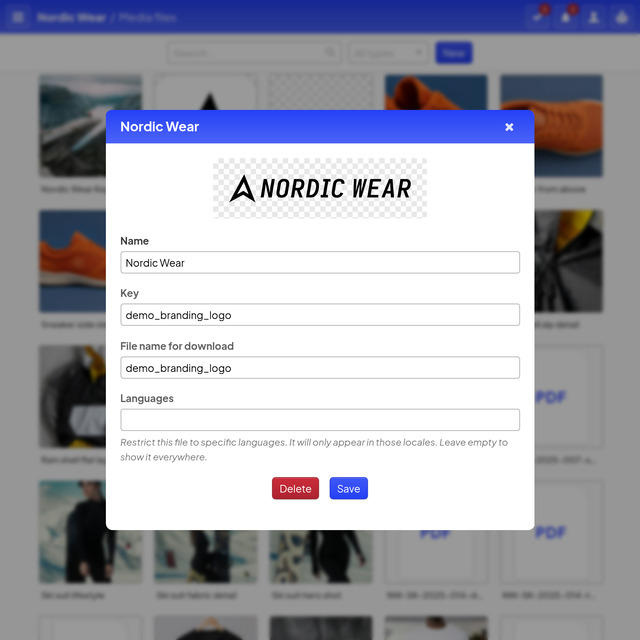Screen dimensions: 640x640
Task: Open the file types filter dropdown
Action: coord(387,53)
